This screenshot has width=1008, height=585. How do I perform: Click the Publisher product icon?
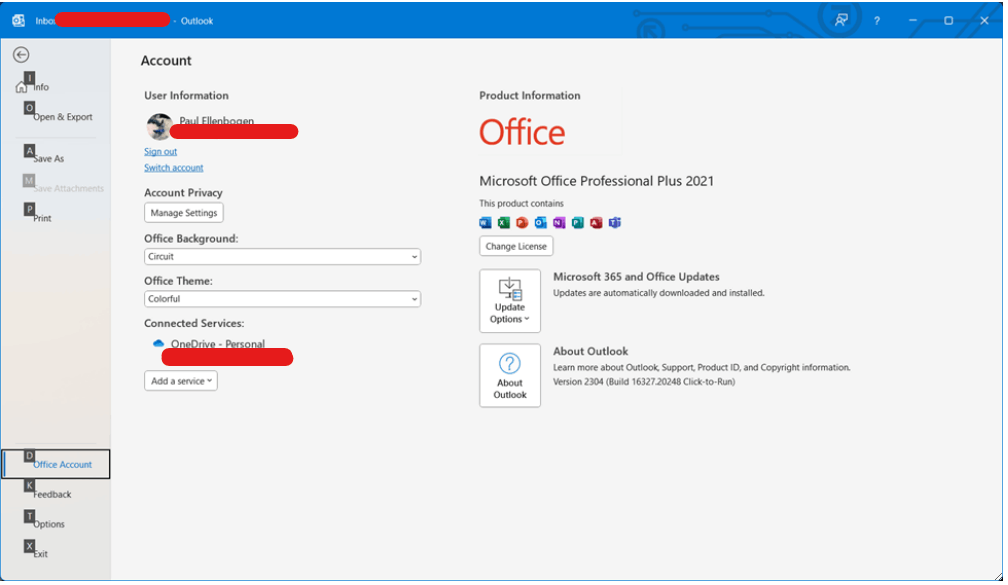pos(578,223)
